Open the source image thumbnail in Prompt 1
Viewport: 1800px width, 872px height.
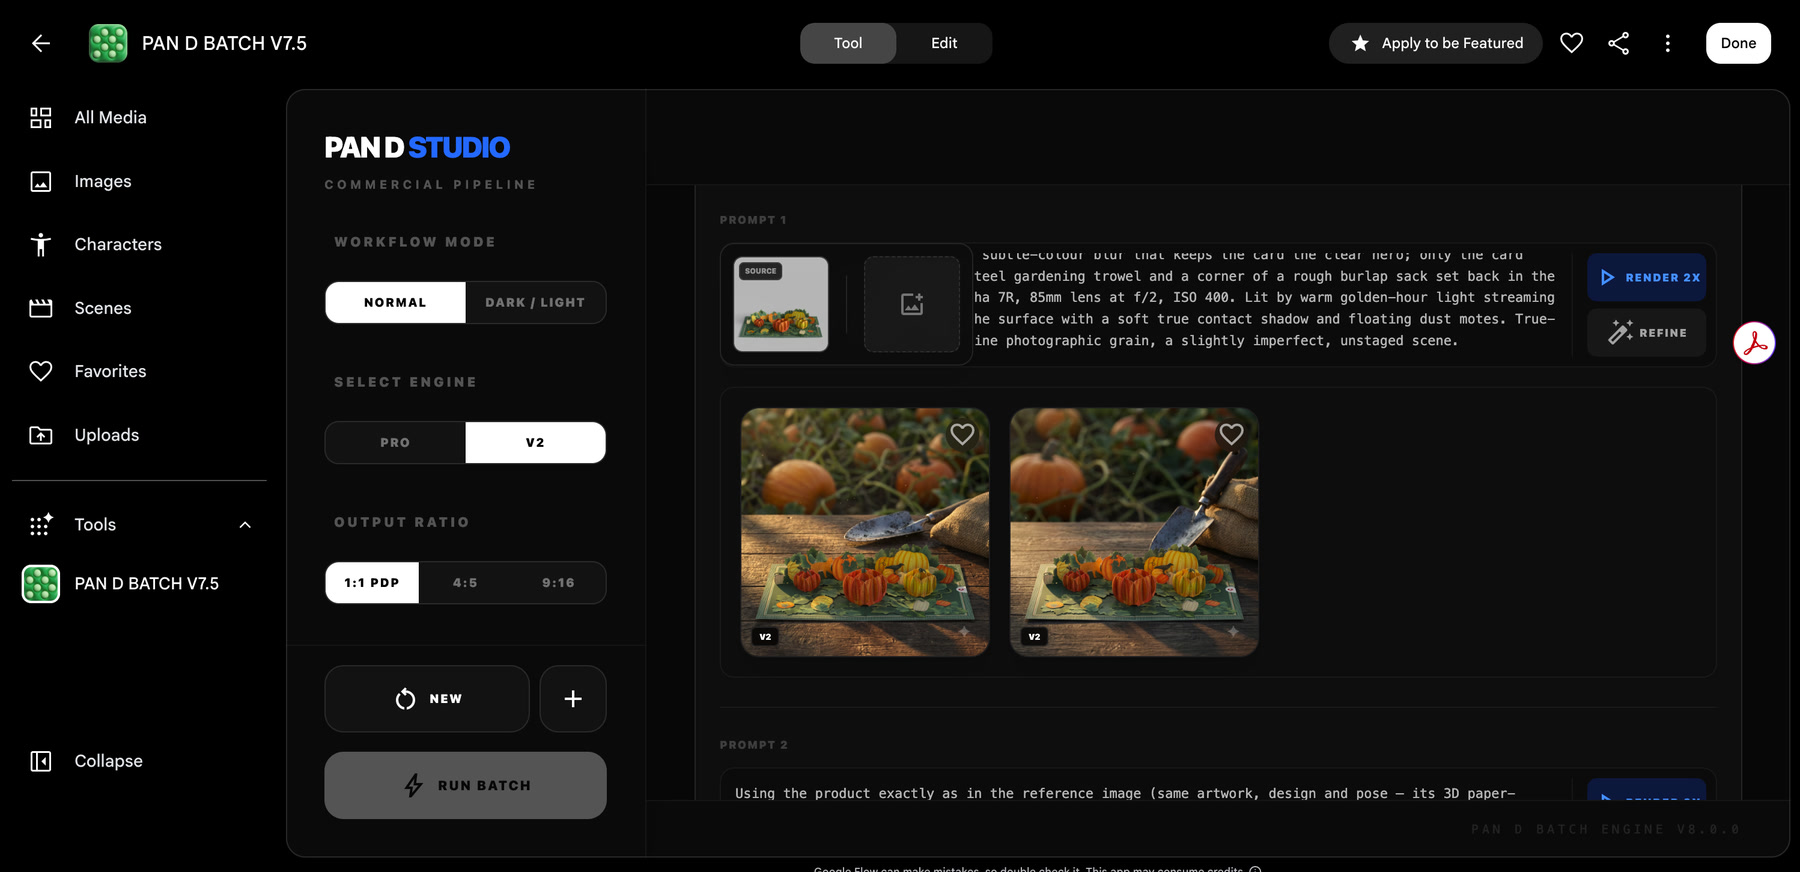pyautogui.click(x=781, y=304)
